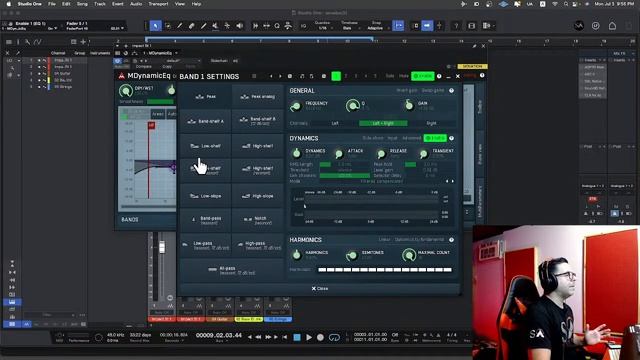640x360 pixels.
Task: Choose the Peak analog filter type
Action: [258, 97]
